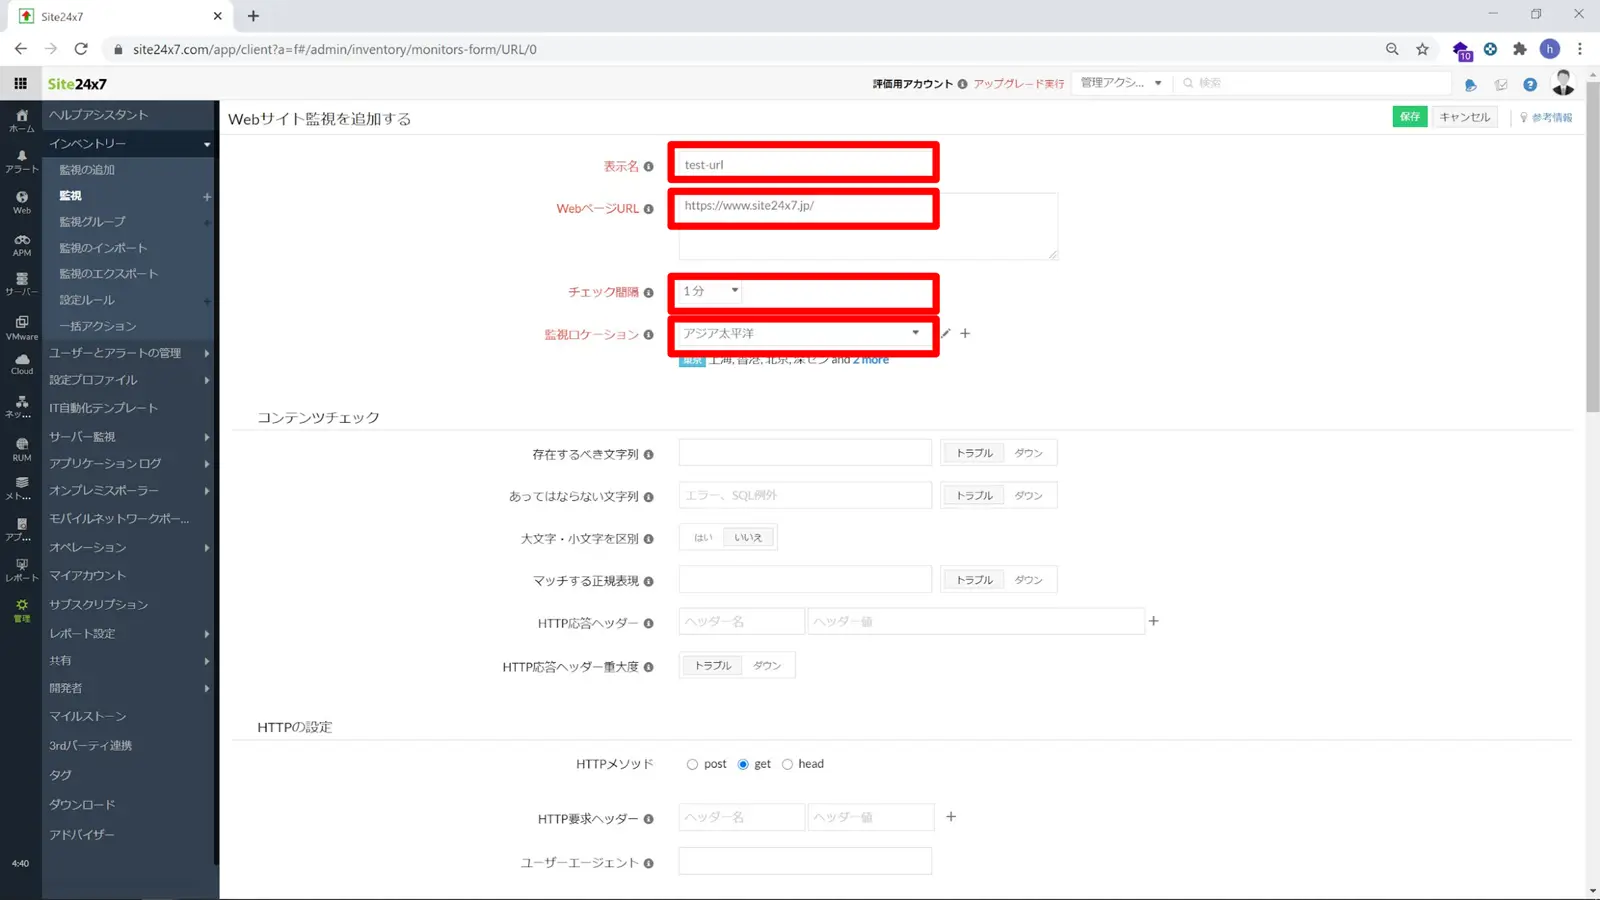Add another HTTP応答ヘッダー with plus icon
Viewport: 1600px width, 900px height.
coord(1153,621)
